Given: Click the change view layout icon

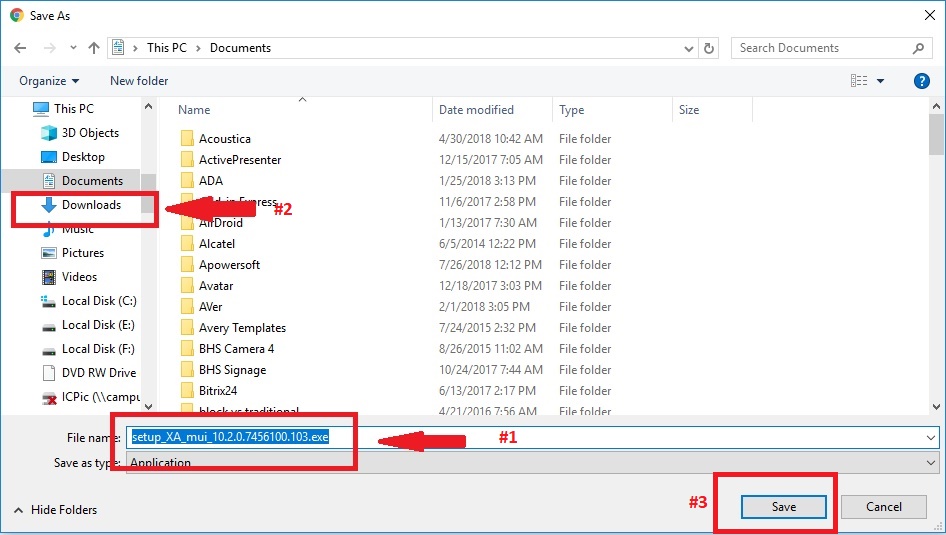Looking at the screenshot, I should pyautogui.click(x=858, y=81).
